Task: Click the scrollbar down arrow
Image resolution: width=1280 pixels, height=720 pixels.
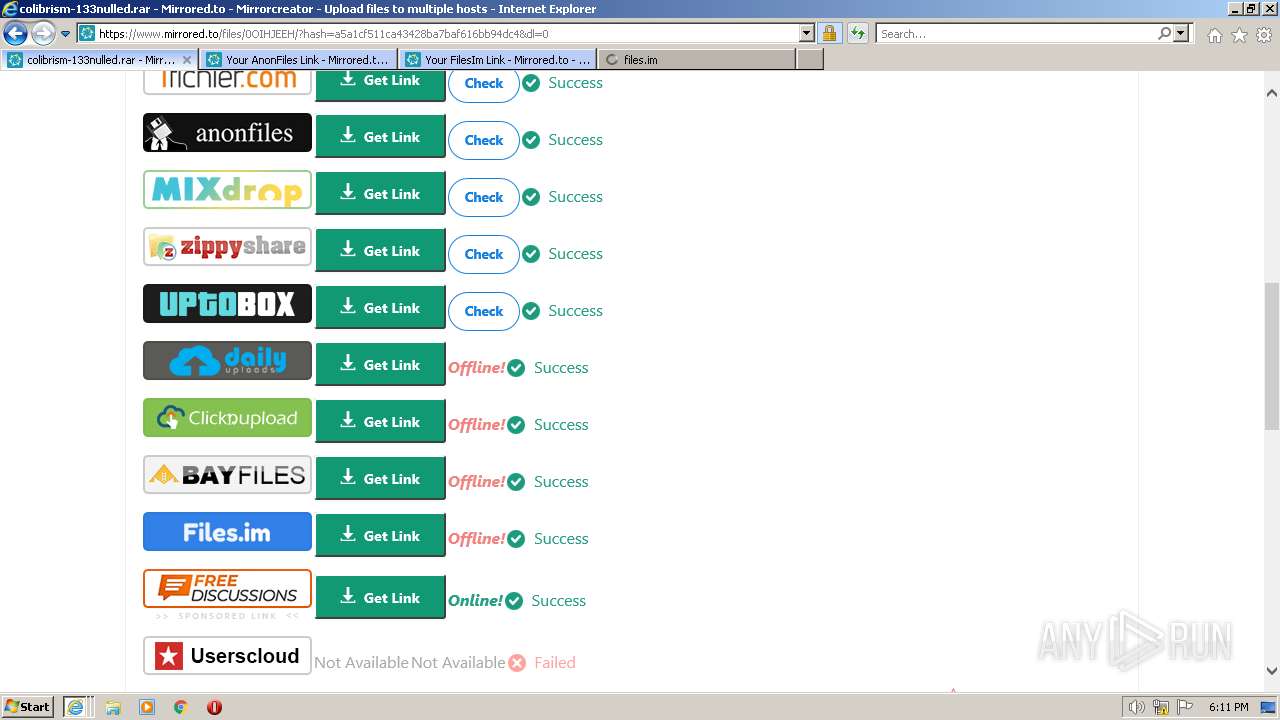Action: tap(1272, 671)
